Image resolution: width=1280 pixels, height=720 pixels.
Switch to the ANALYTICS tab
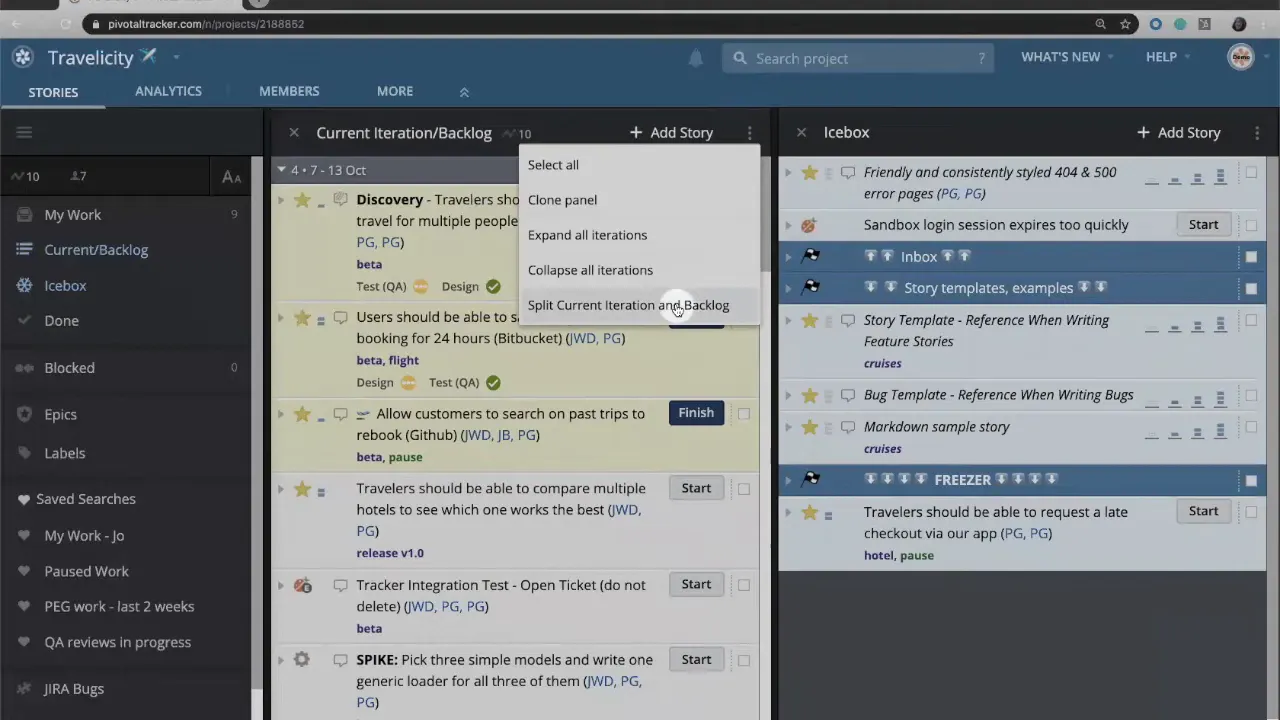(x=168, y=91)
